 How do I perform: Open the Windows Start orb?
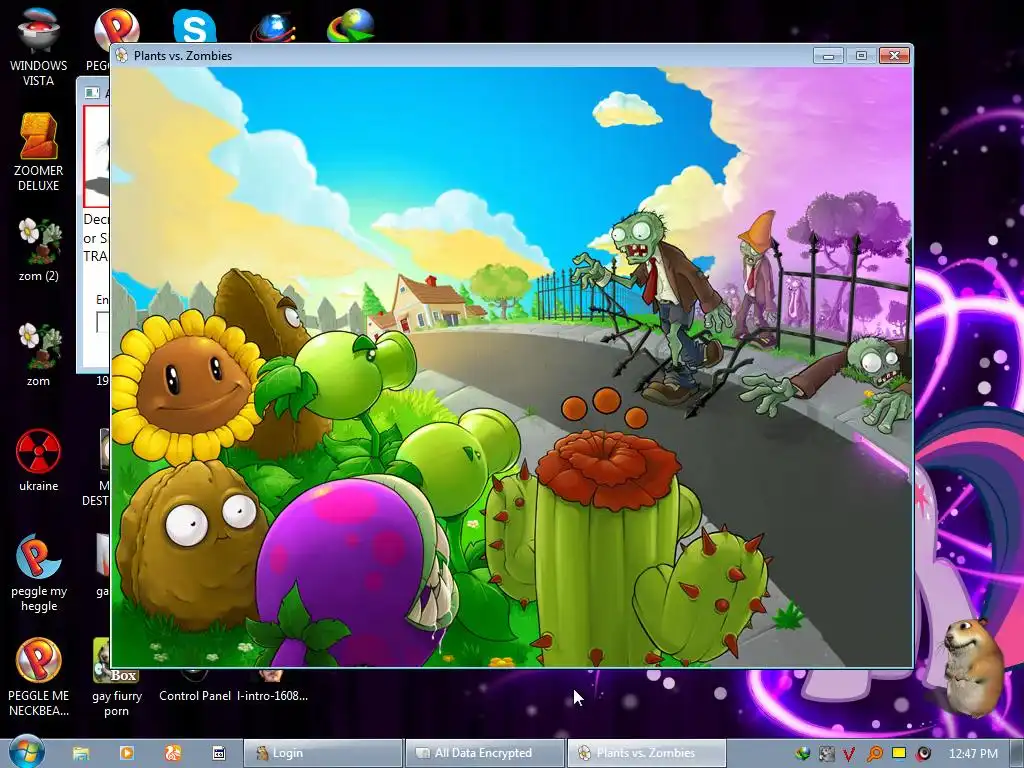[x=26, y=752]
